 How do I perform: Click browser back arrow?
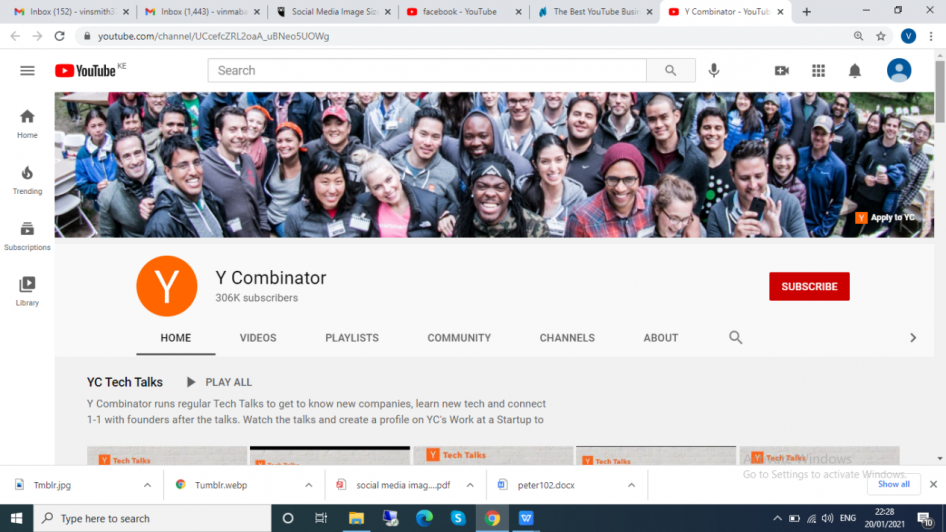pyautogui.click(x=15, y=36)
